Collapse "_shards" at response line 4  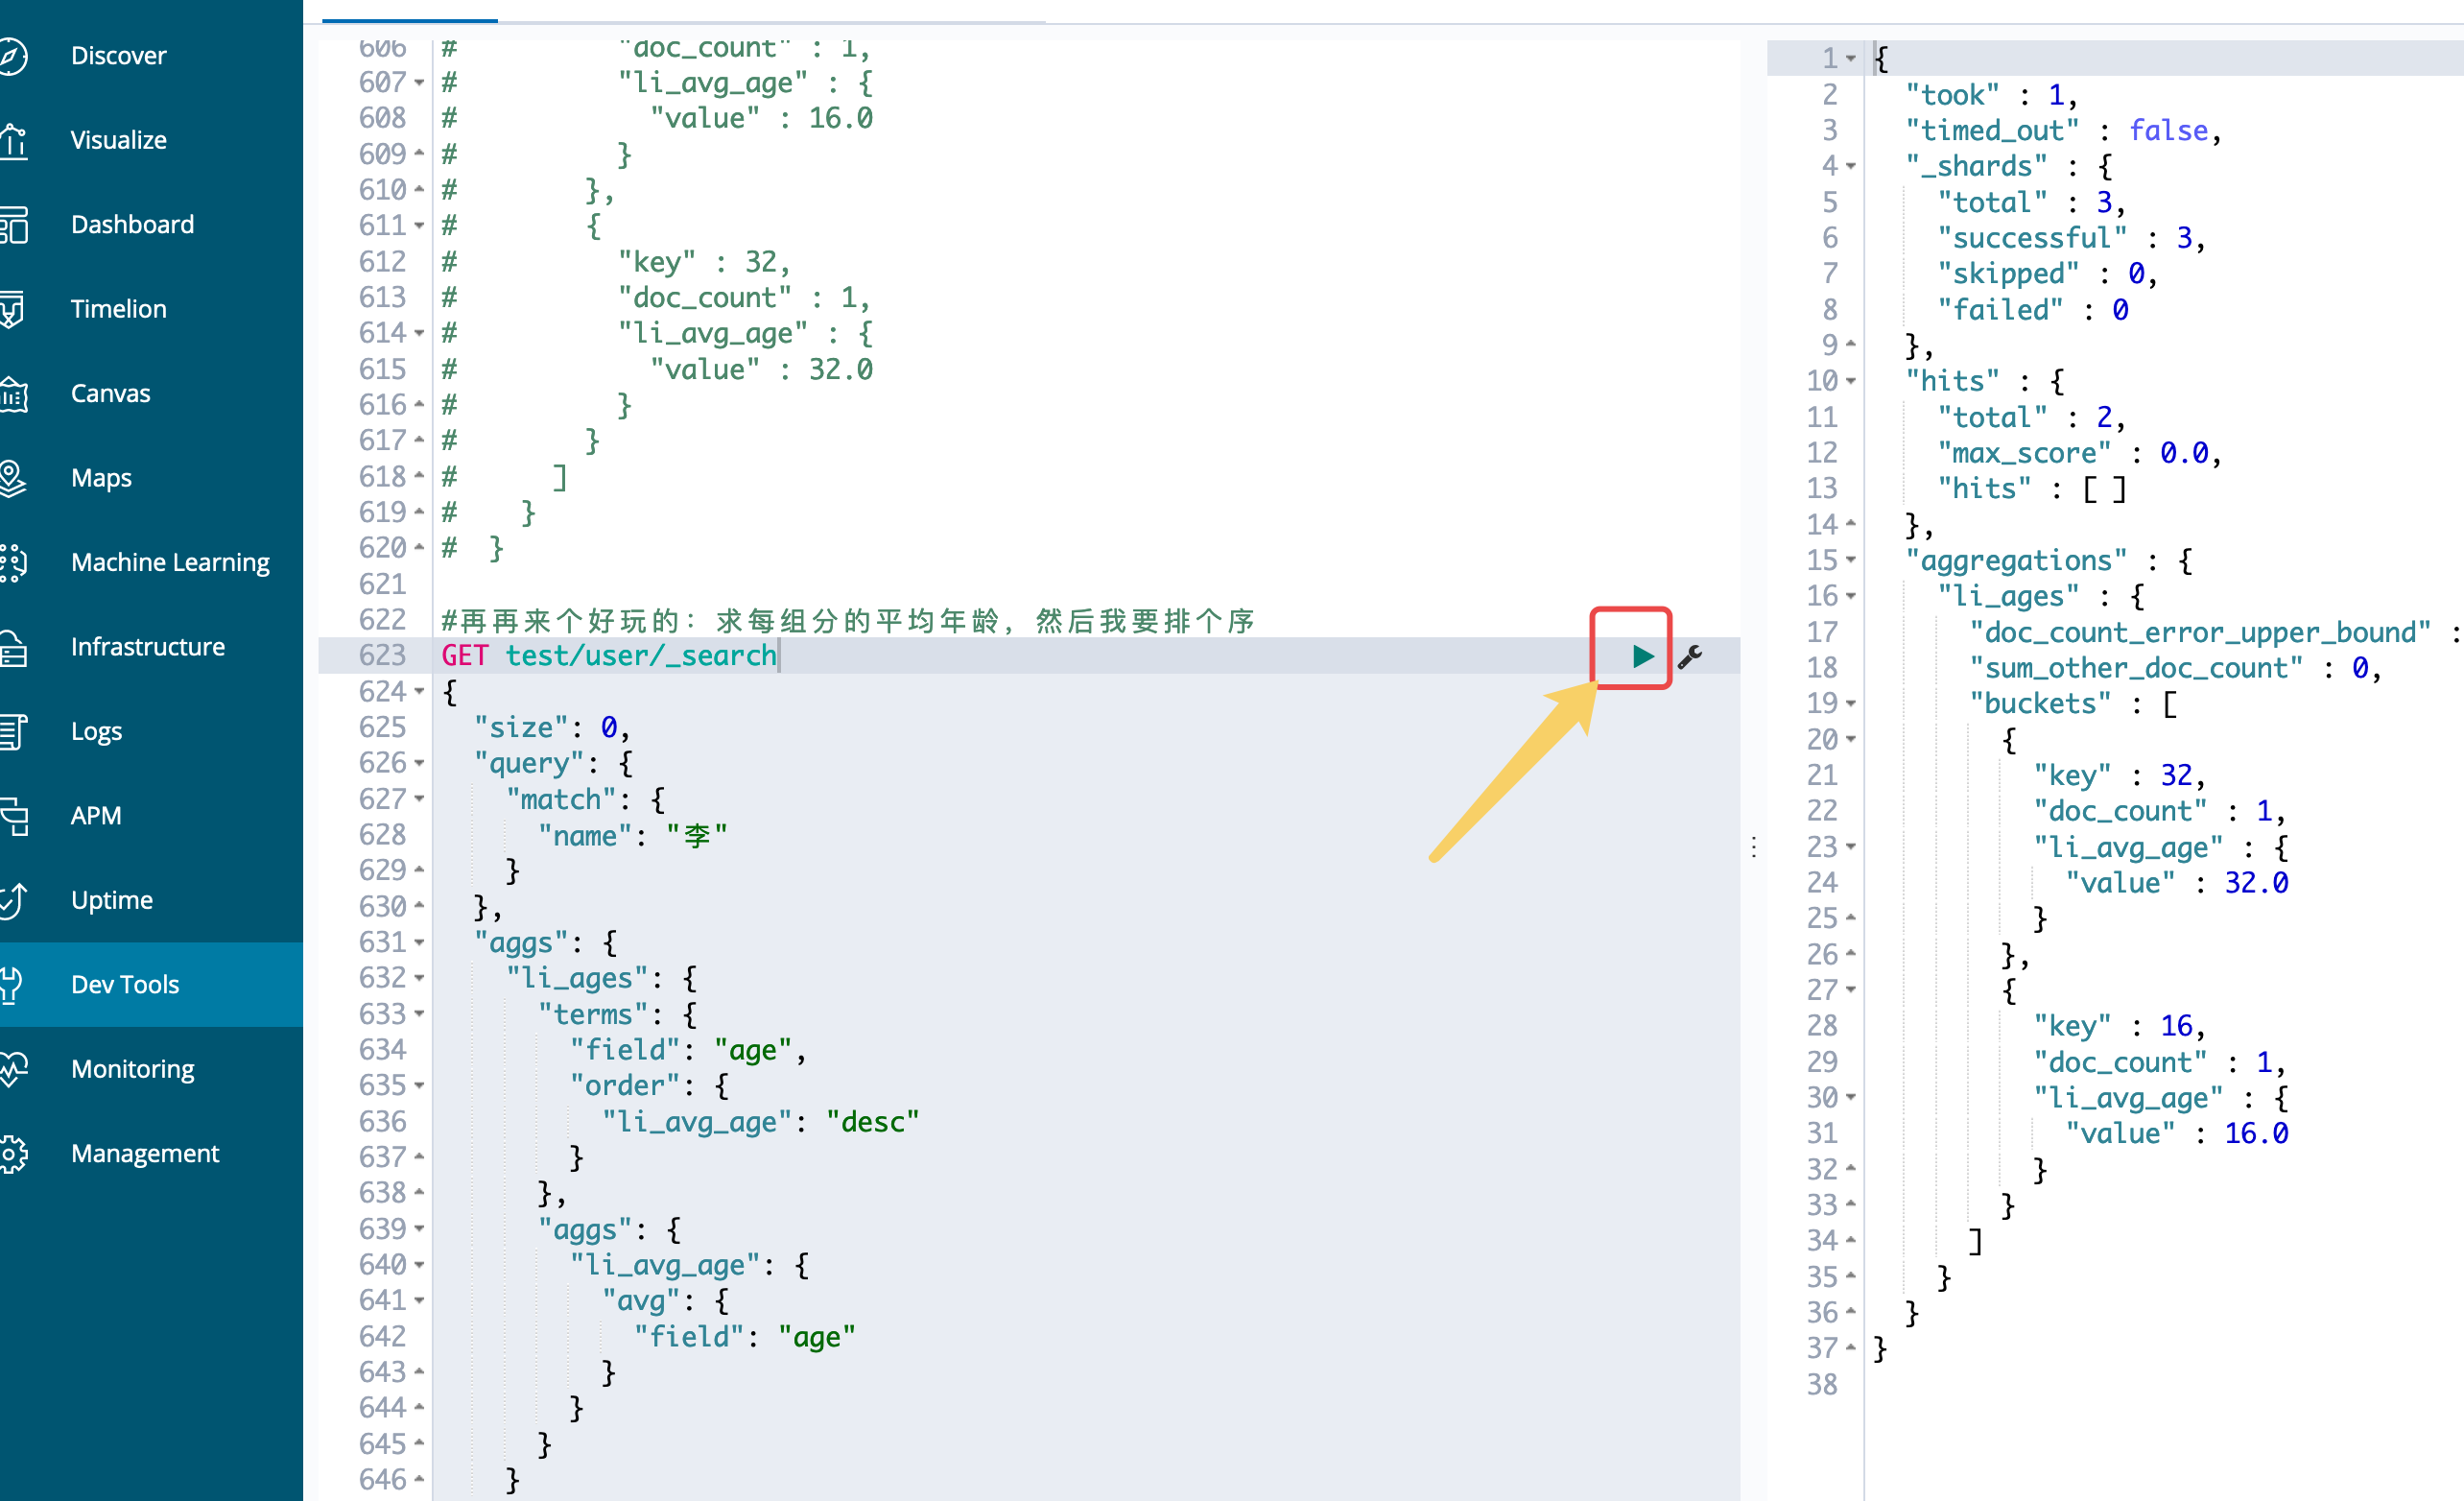point(1851,167)
